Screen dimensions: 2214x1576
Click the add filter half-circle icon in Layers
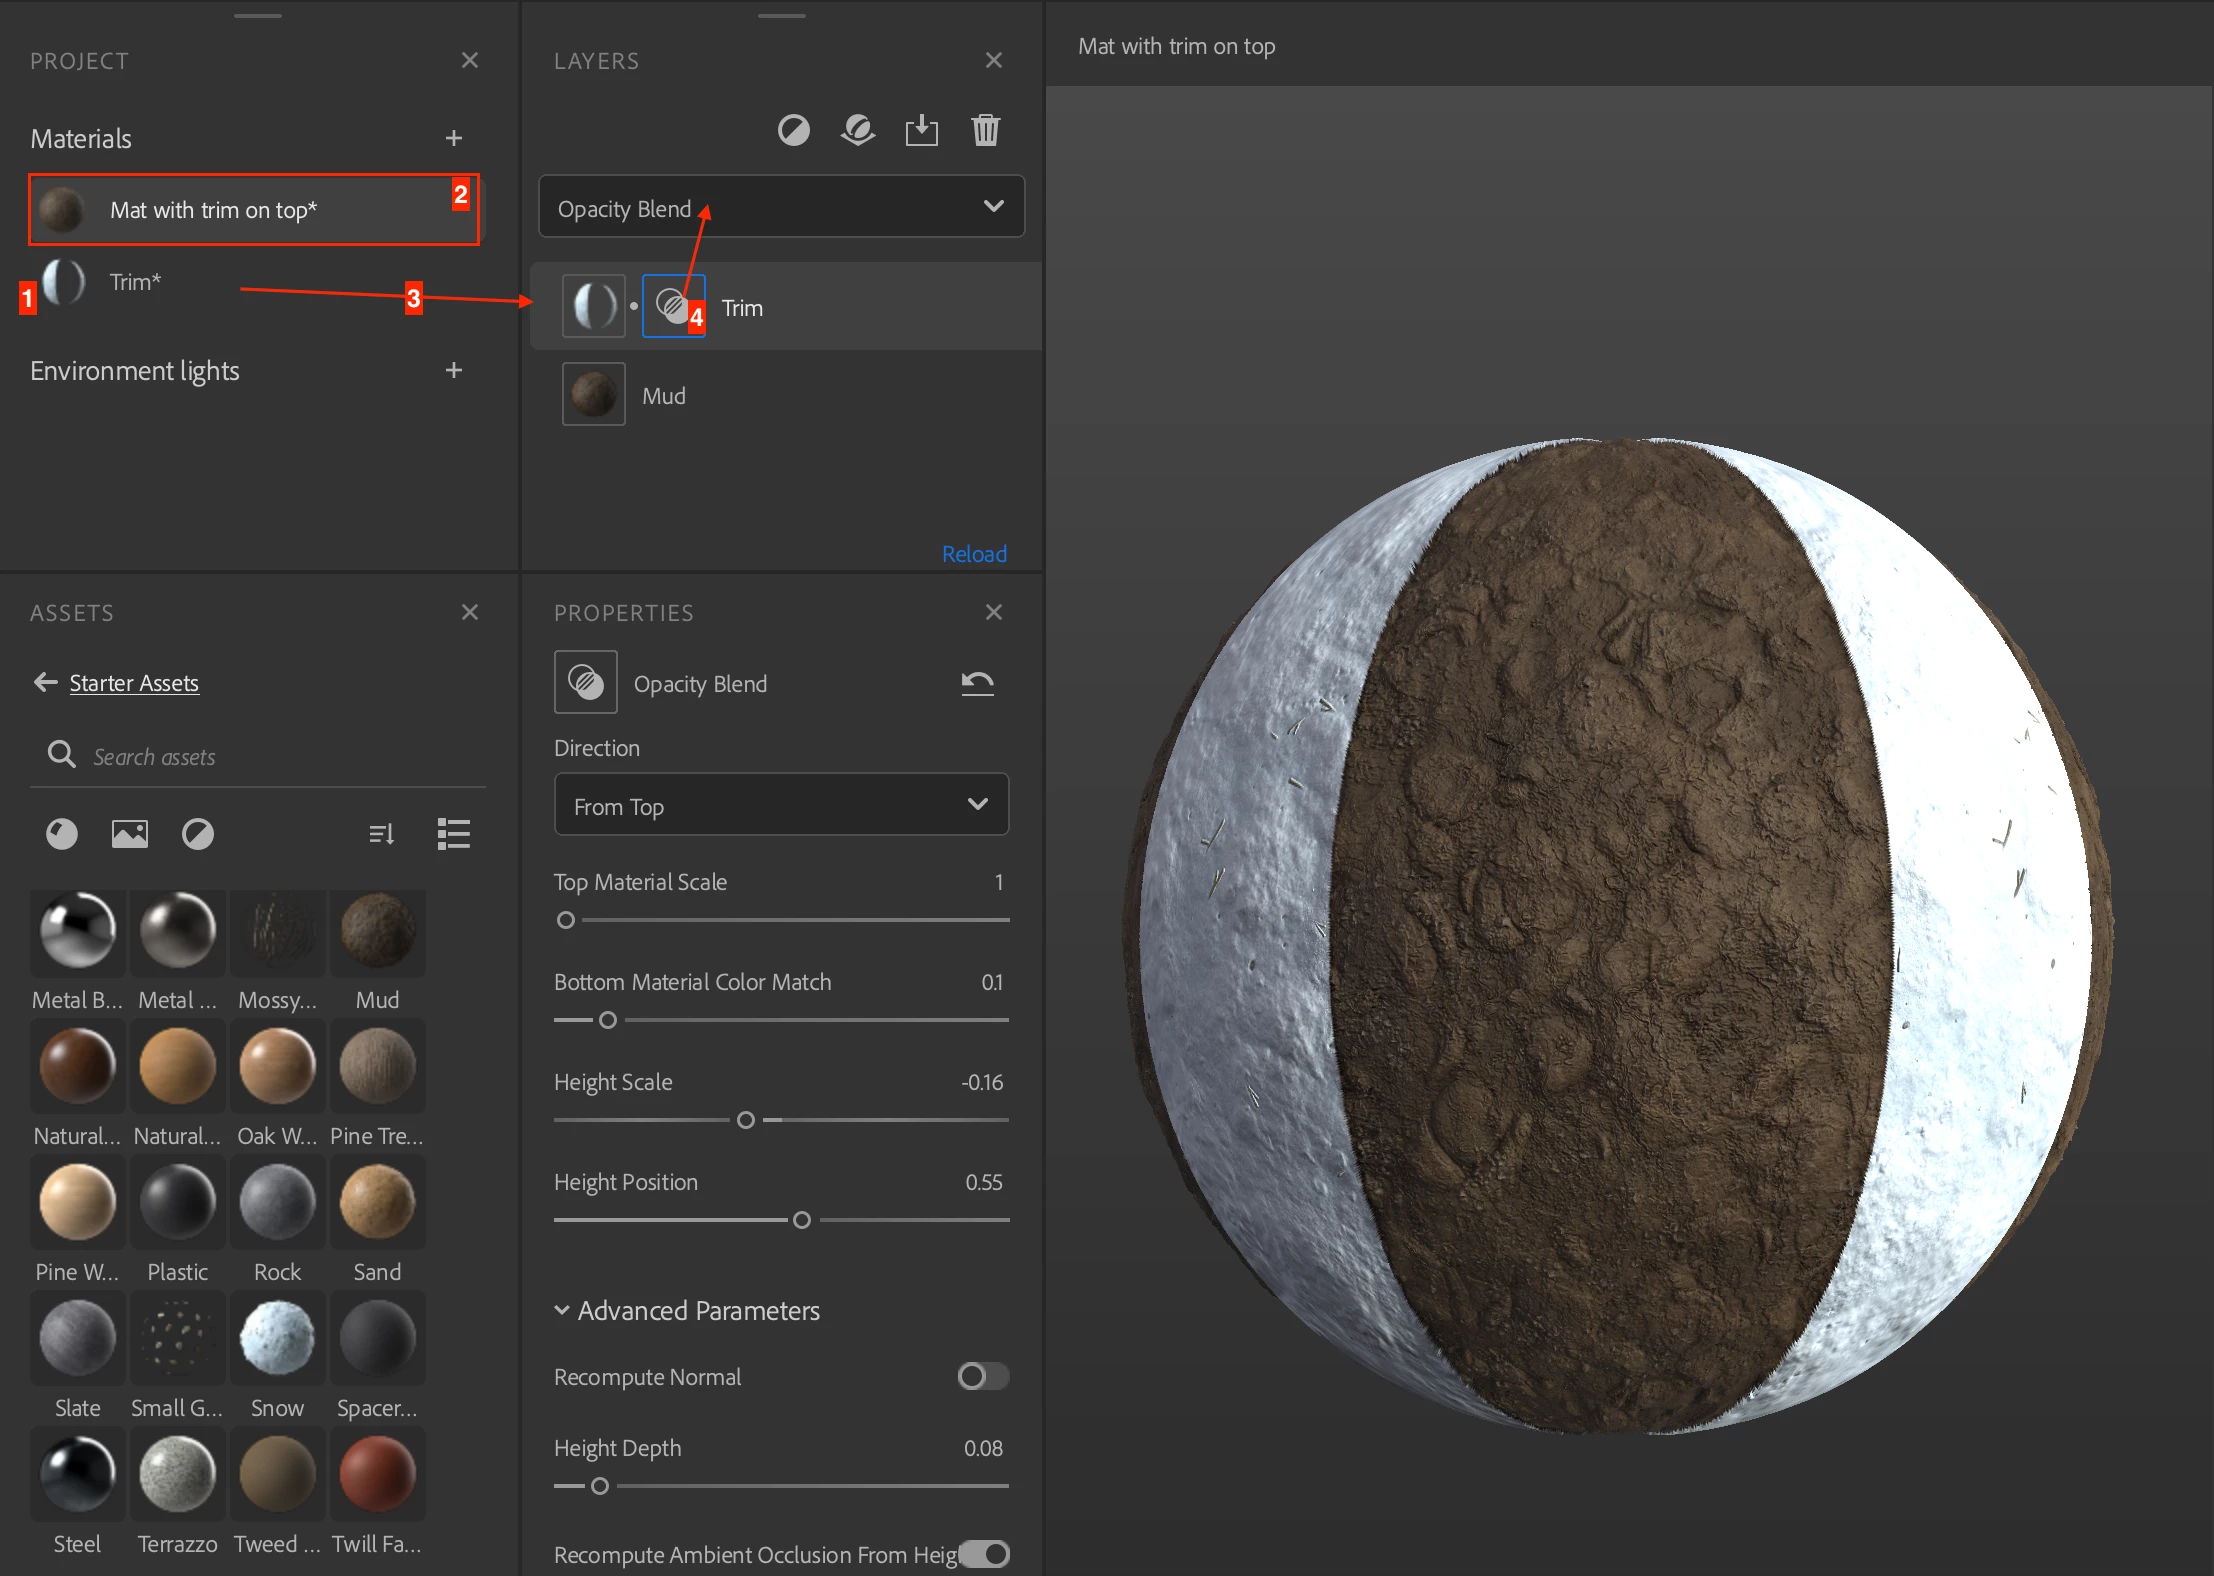click(793, 130)
